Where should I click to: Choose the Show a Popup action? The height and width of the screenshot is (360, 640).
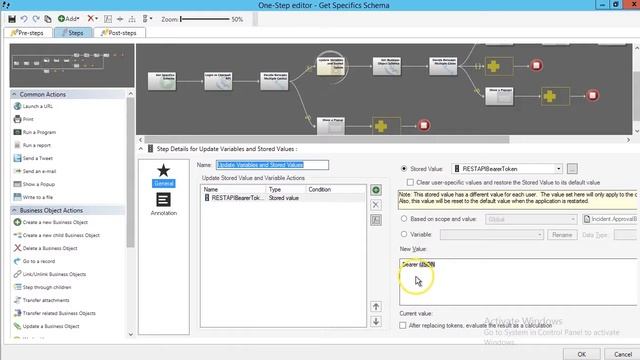click(34, 184)
